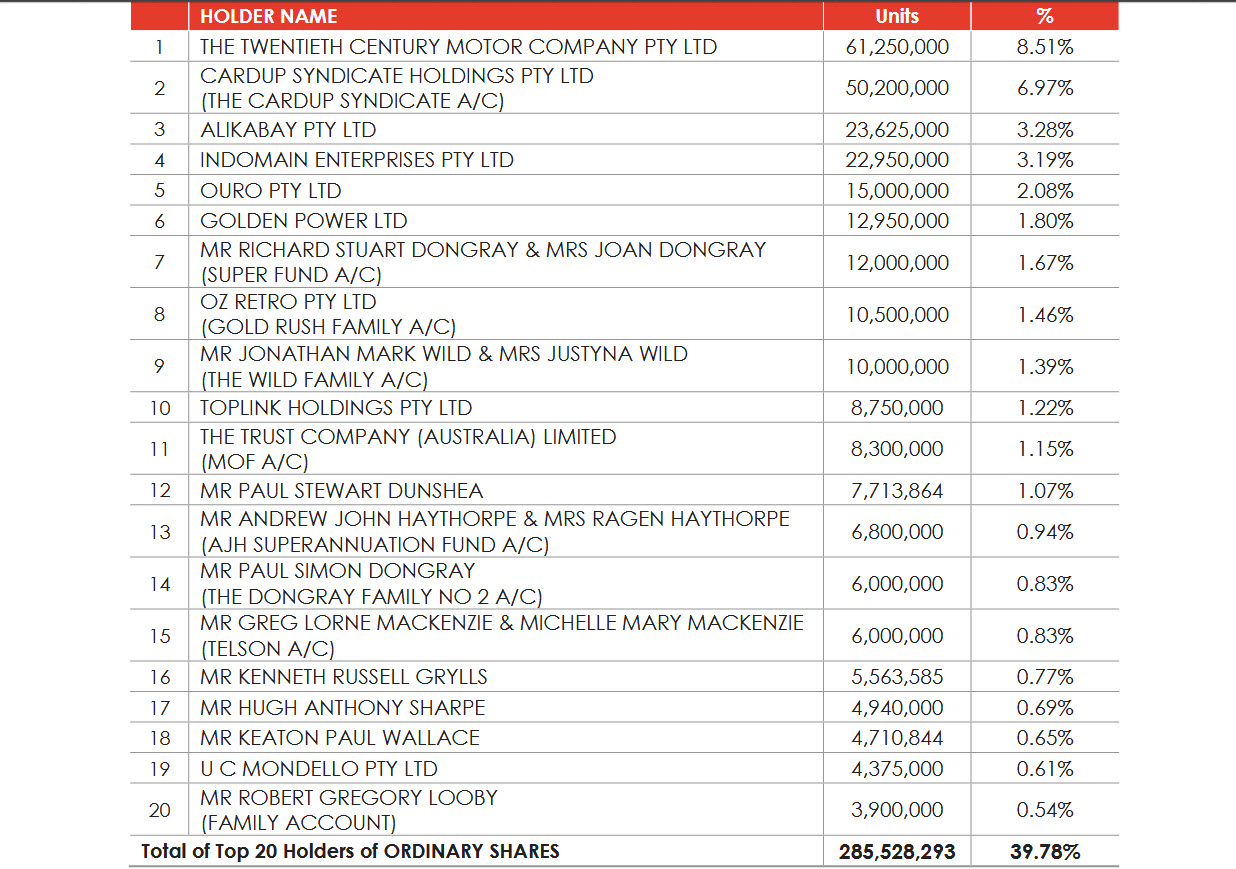Viewport: 1236px width, 869px height.
Task: Click units value 8,300,000
Action: pyautogui.click(x=897, y=449)
